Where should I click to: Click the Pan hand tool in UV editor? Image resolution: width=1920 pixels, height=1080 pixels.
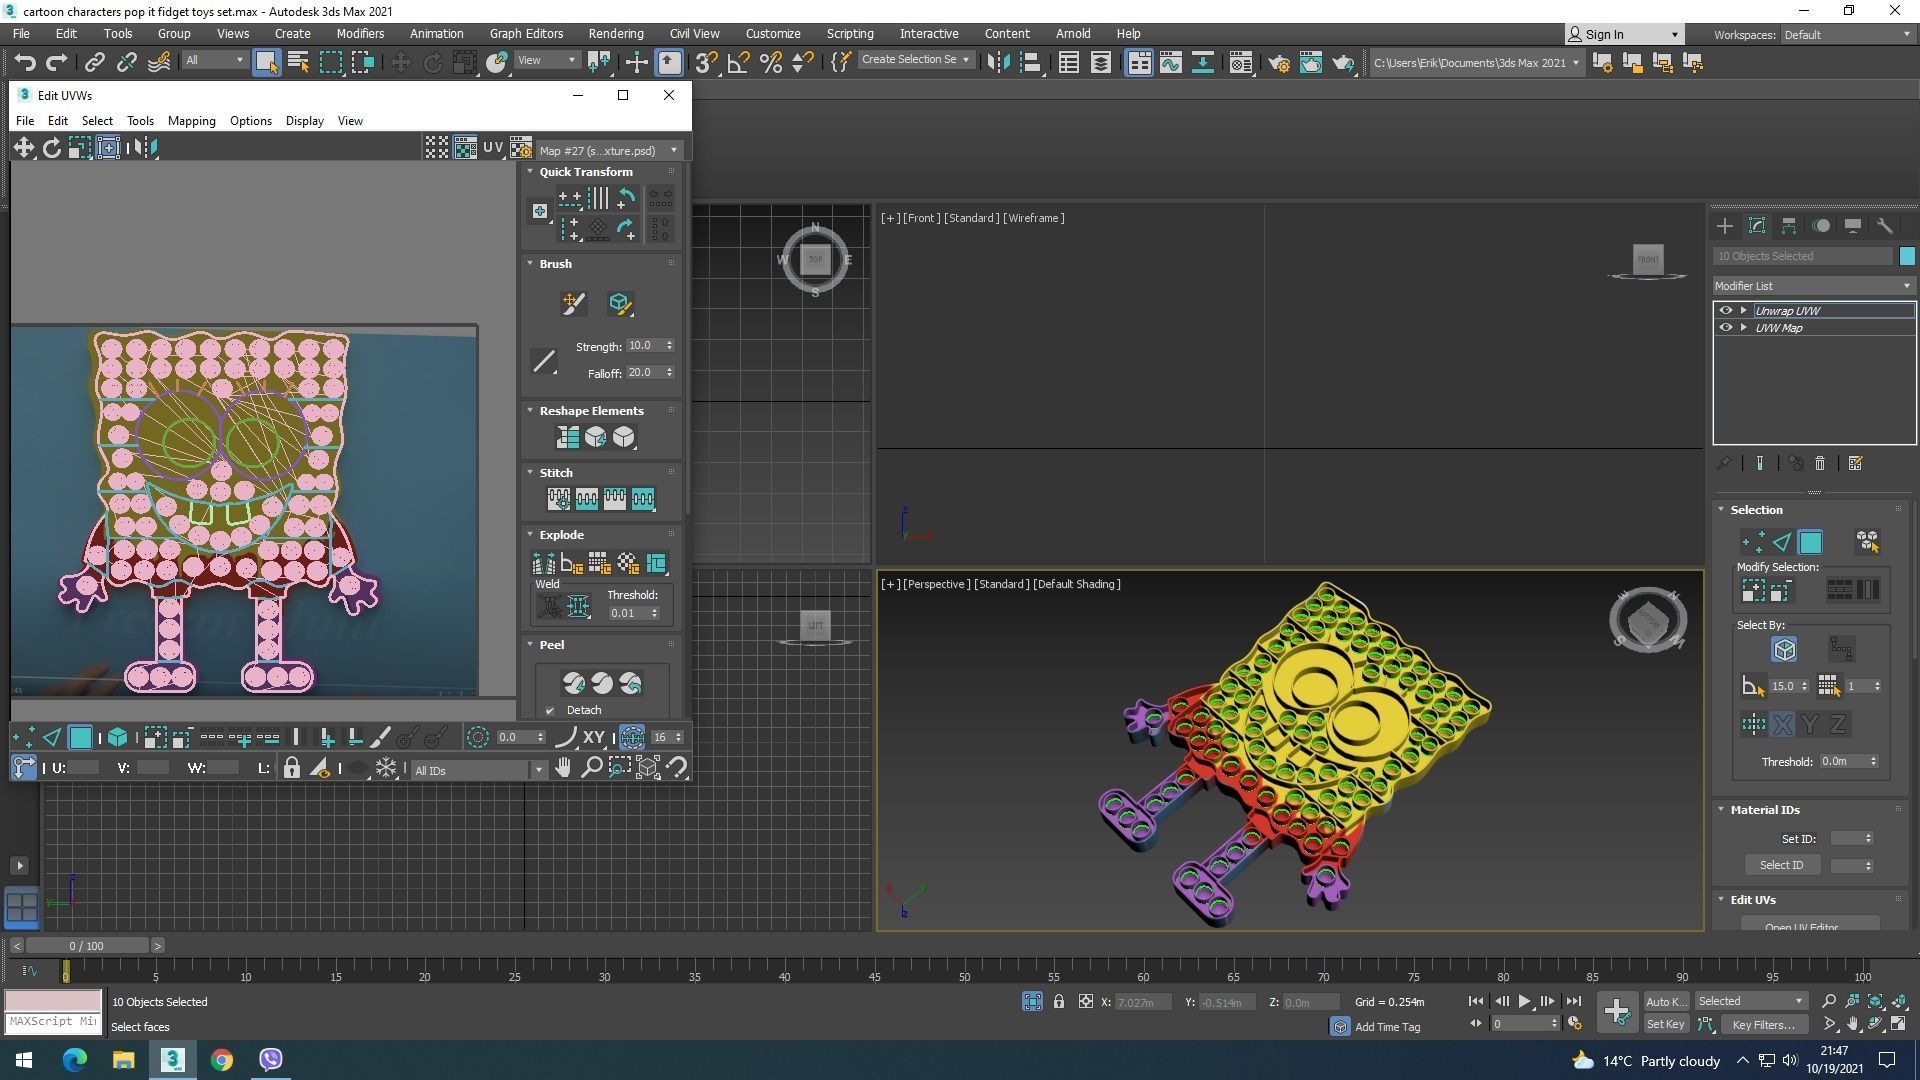(563, 768)
